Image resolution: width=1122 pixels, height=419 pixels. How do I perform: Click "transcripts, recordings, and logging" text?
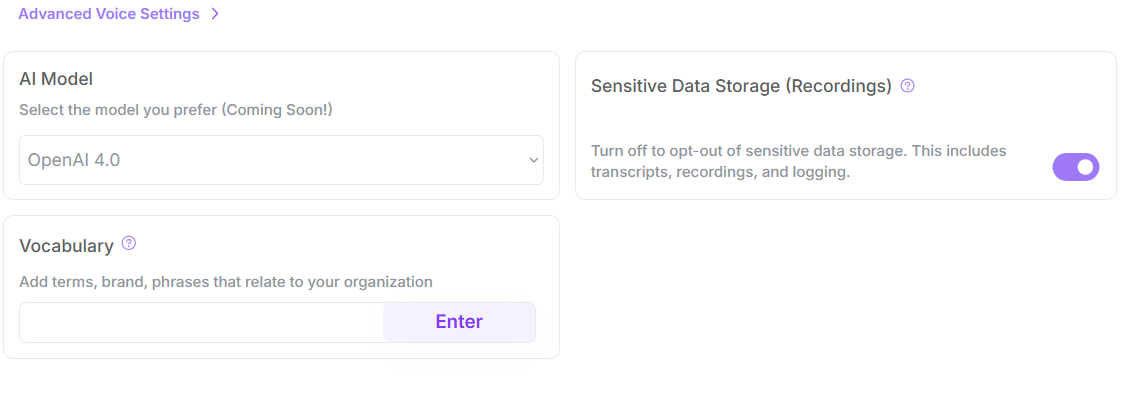(x=720, y=172)
